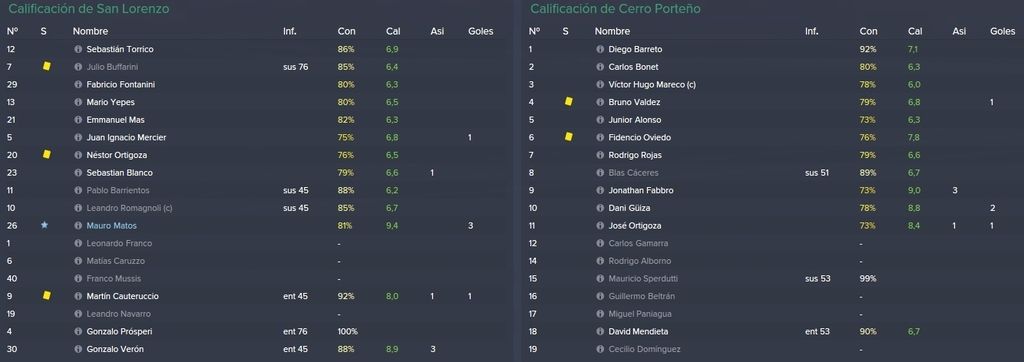The width and height of the screenshot is (1024, 362).
Task: Click Fidencio Oviedo's yellow card icon
Action: coord(568,137)
